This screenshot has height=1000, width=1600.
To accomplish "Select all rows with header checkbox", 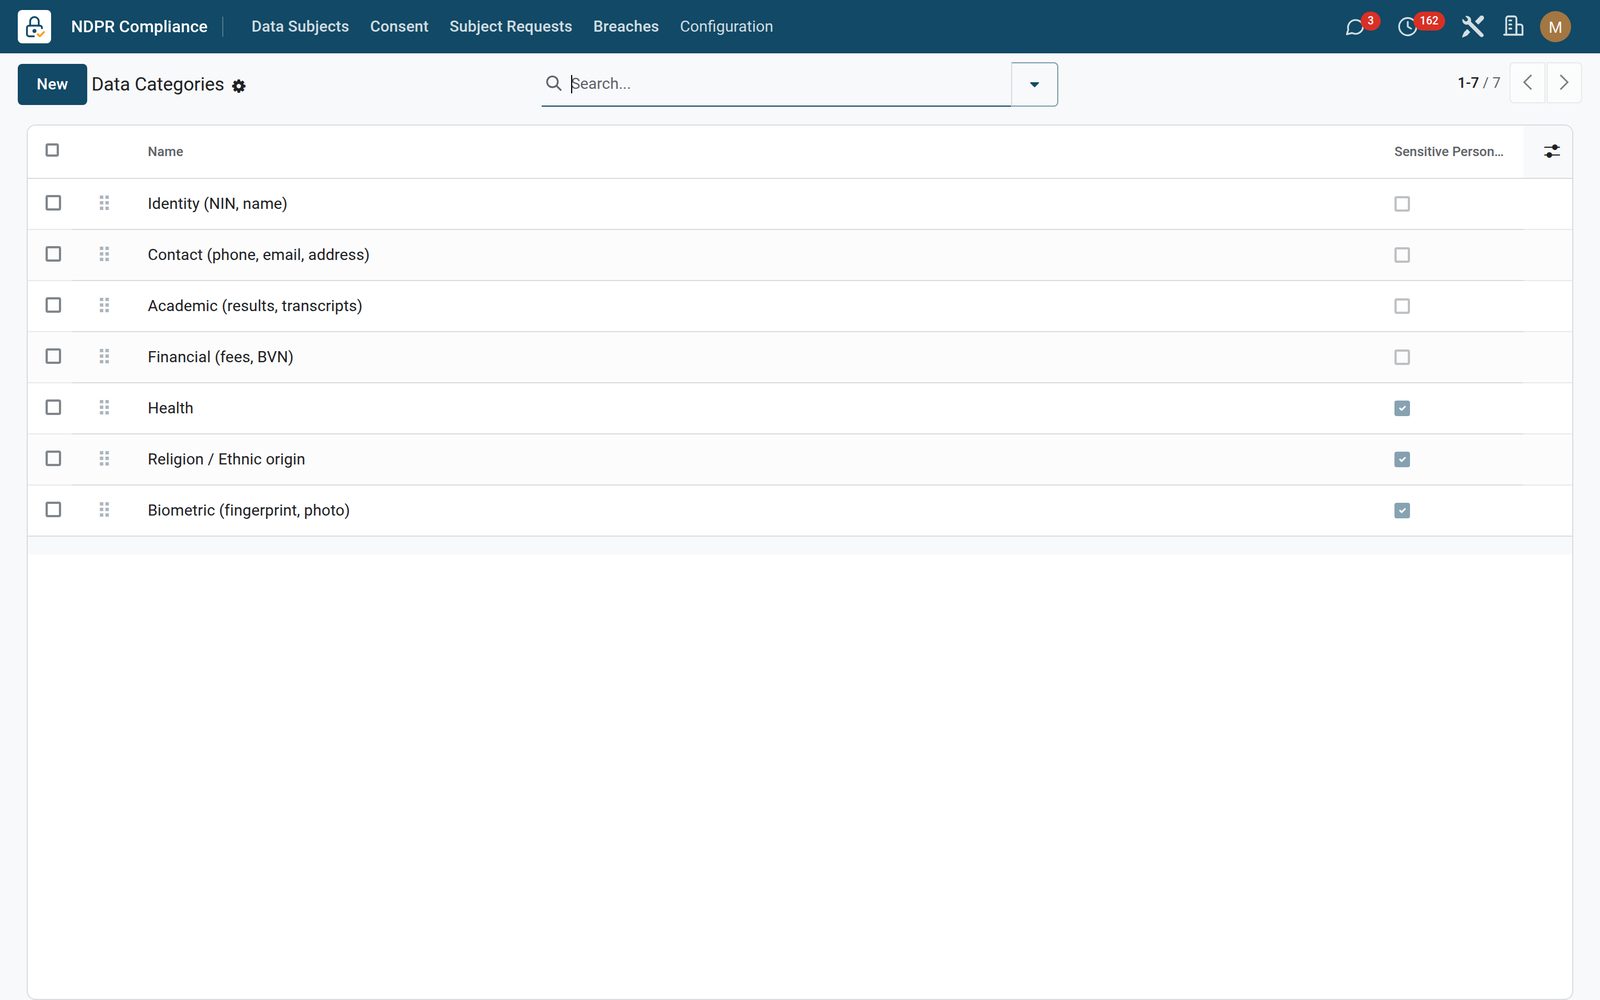I will [x=52, y=150].
